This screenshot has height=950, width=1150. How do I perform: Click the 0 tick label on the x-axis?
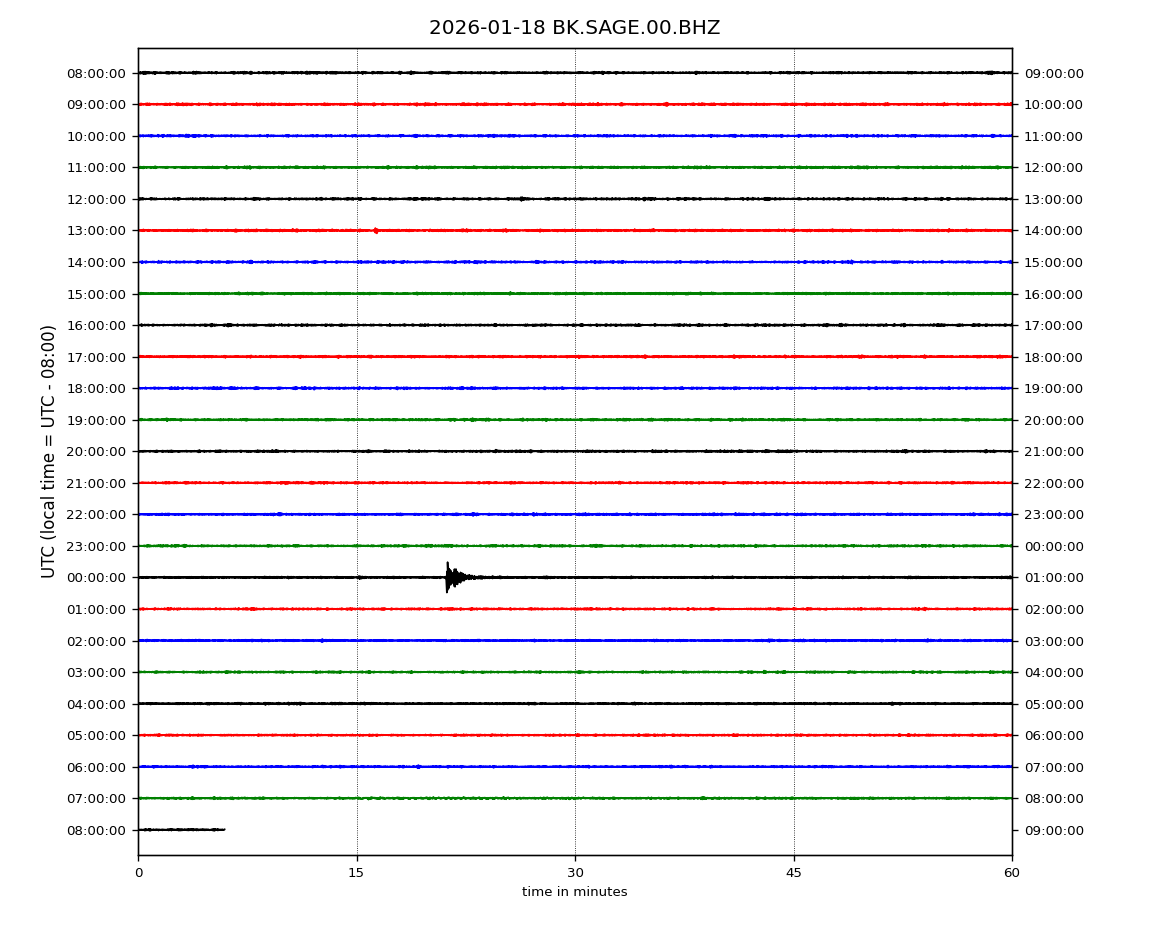click(x=138, y=873)
